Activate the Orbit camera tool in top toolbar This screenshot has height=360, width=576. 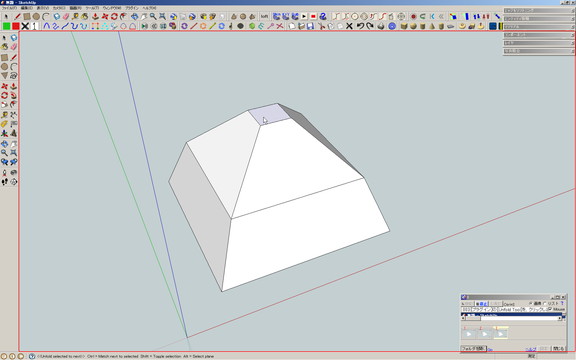134,17
